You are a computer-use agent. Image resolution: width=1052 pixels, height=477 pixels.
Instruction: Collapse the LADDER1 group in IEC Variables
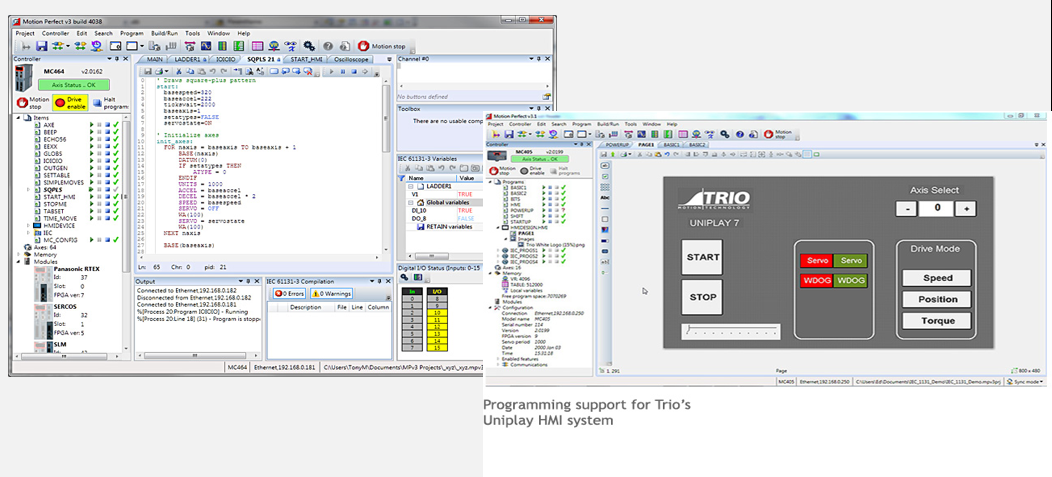411,187
